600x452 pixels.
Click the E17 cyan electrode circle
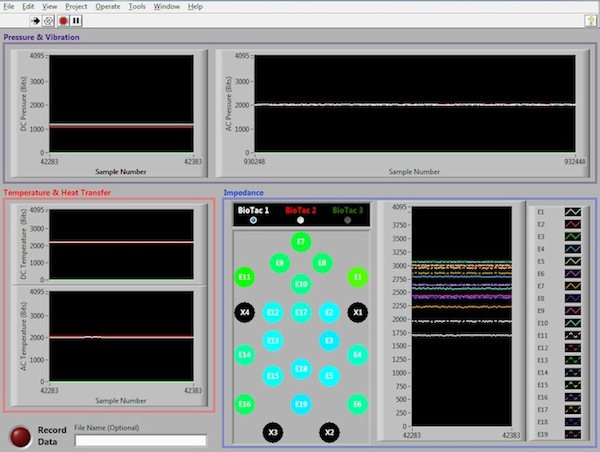pos(300,312)
